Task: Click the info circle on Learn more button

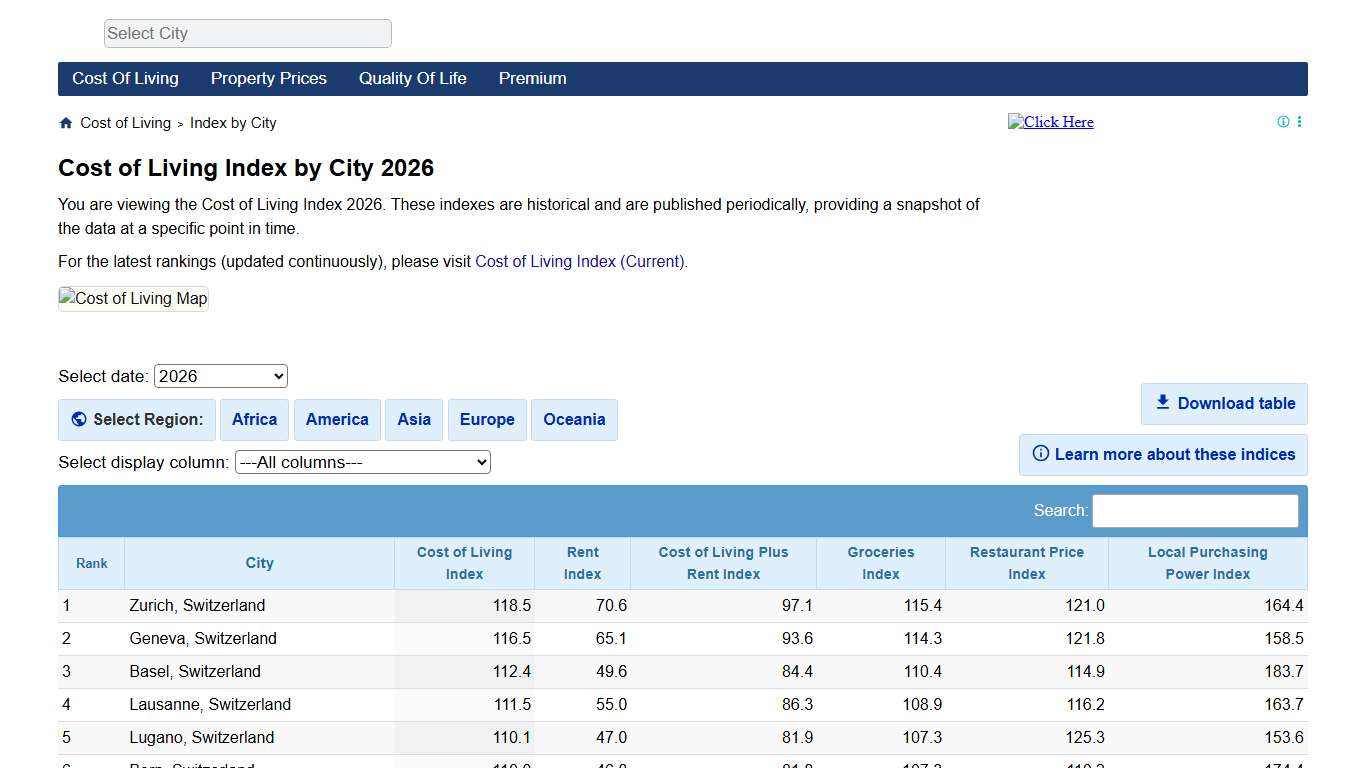Action: point(1040,454)
